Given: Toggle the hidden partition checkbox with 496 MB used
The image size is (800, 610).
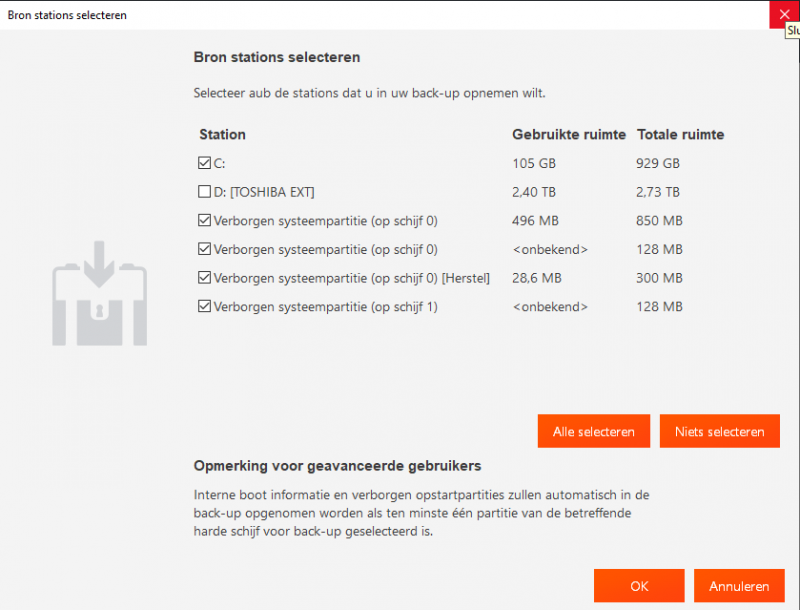Looking at the screenshot, I should 205,220.
